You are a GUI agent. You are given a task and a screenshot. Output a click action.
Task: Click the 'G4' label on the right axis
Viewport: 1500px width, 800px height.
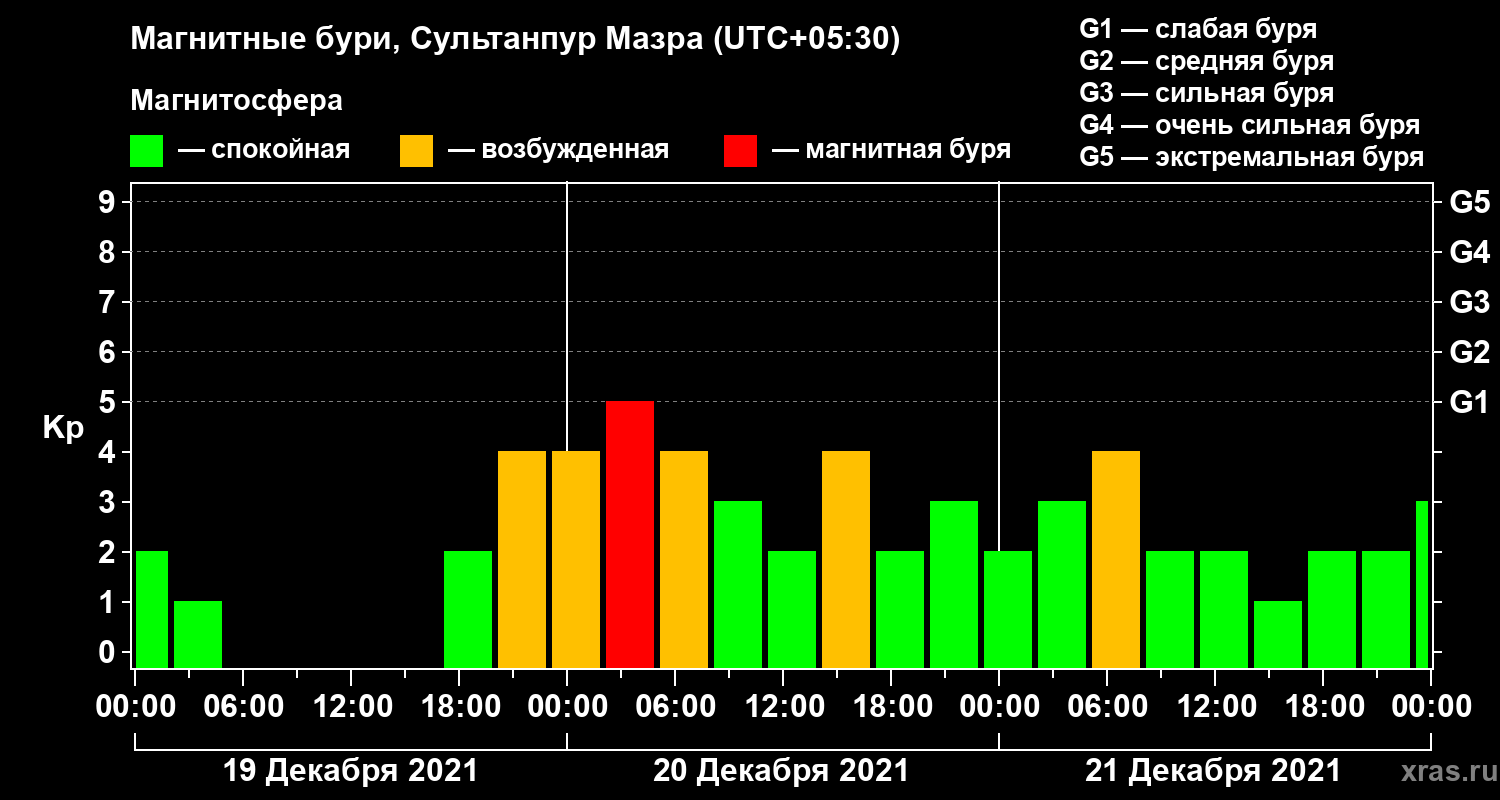1470,252
